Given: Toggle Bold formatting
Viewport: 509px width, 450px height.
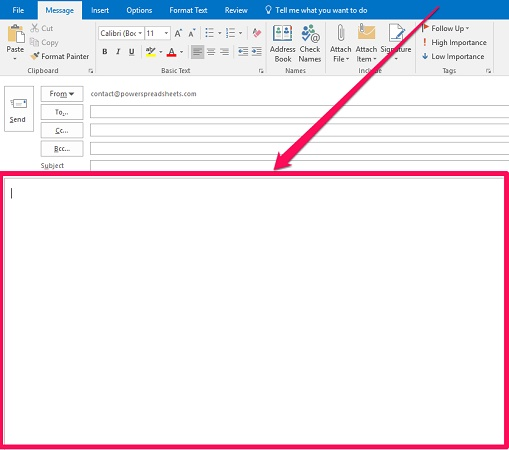Looking at the screenshot, I should tap(105, 52).
